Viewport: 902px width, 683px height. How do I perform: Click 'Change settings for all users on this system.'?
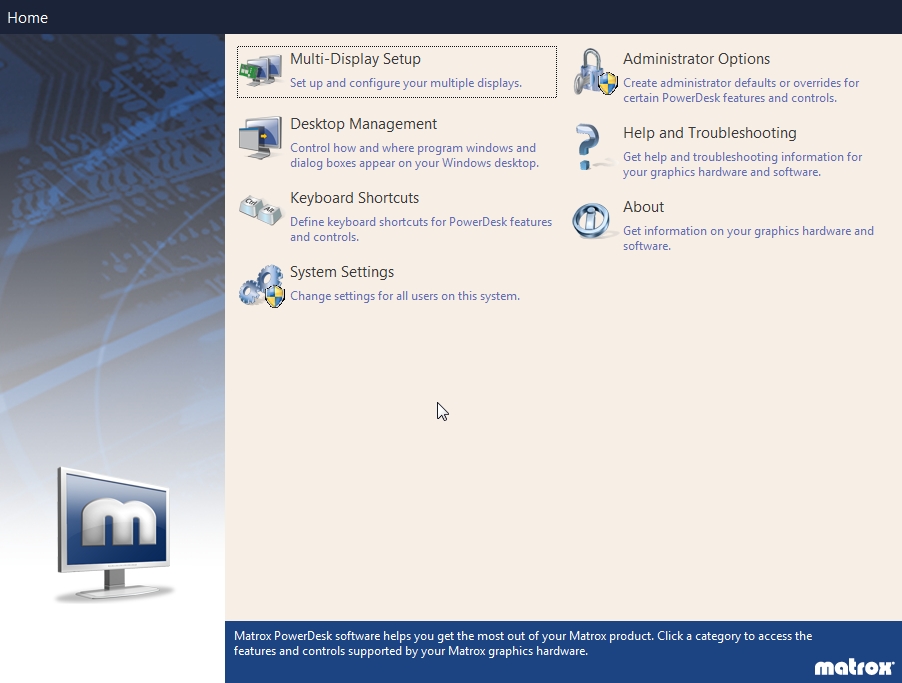405,296
